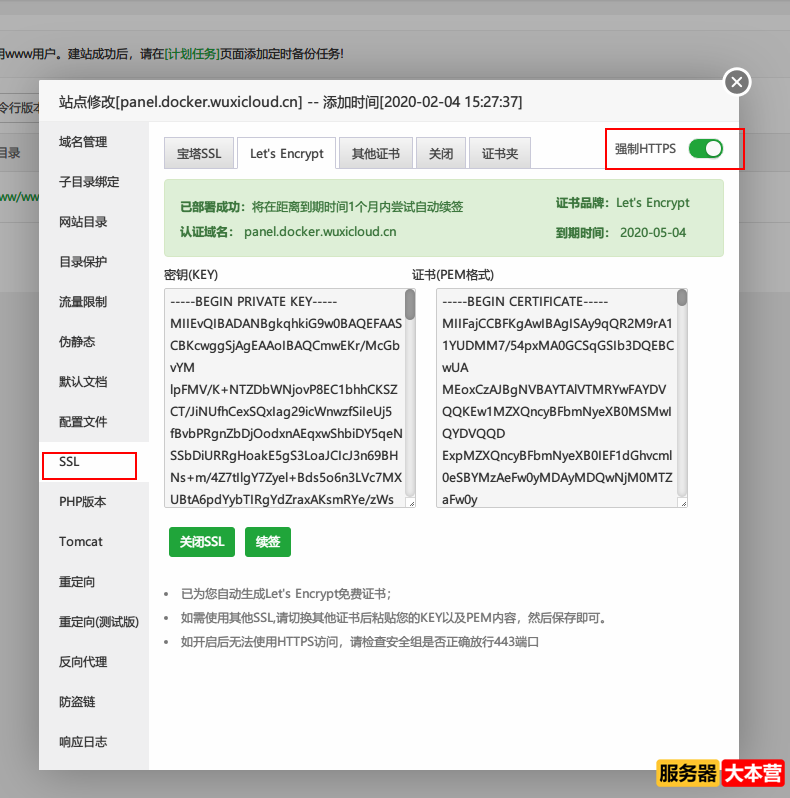Image resolution: width=790 pixels, height=798 pixels.
Task: Switch to the 关闭 tab
Action: [441, 153]
